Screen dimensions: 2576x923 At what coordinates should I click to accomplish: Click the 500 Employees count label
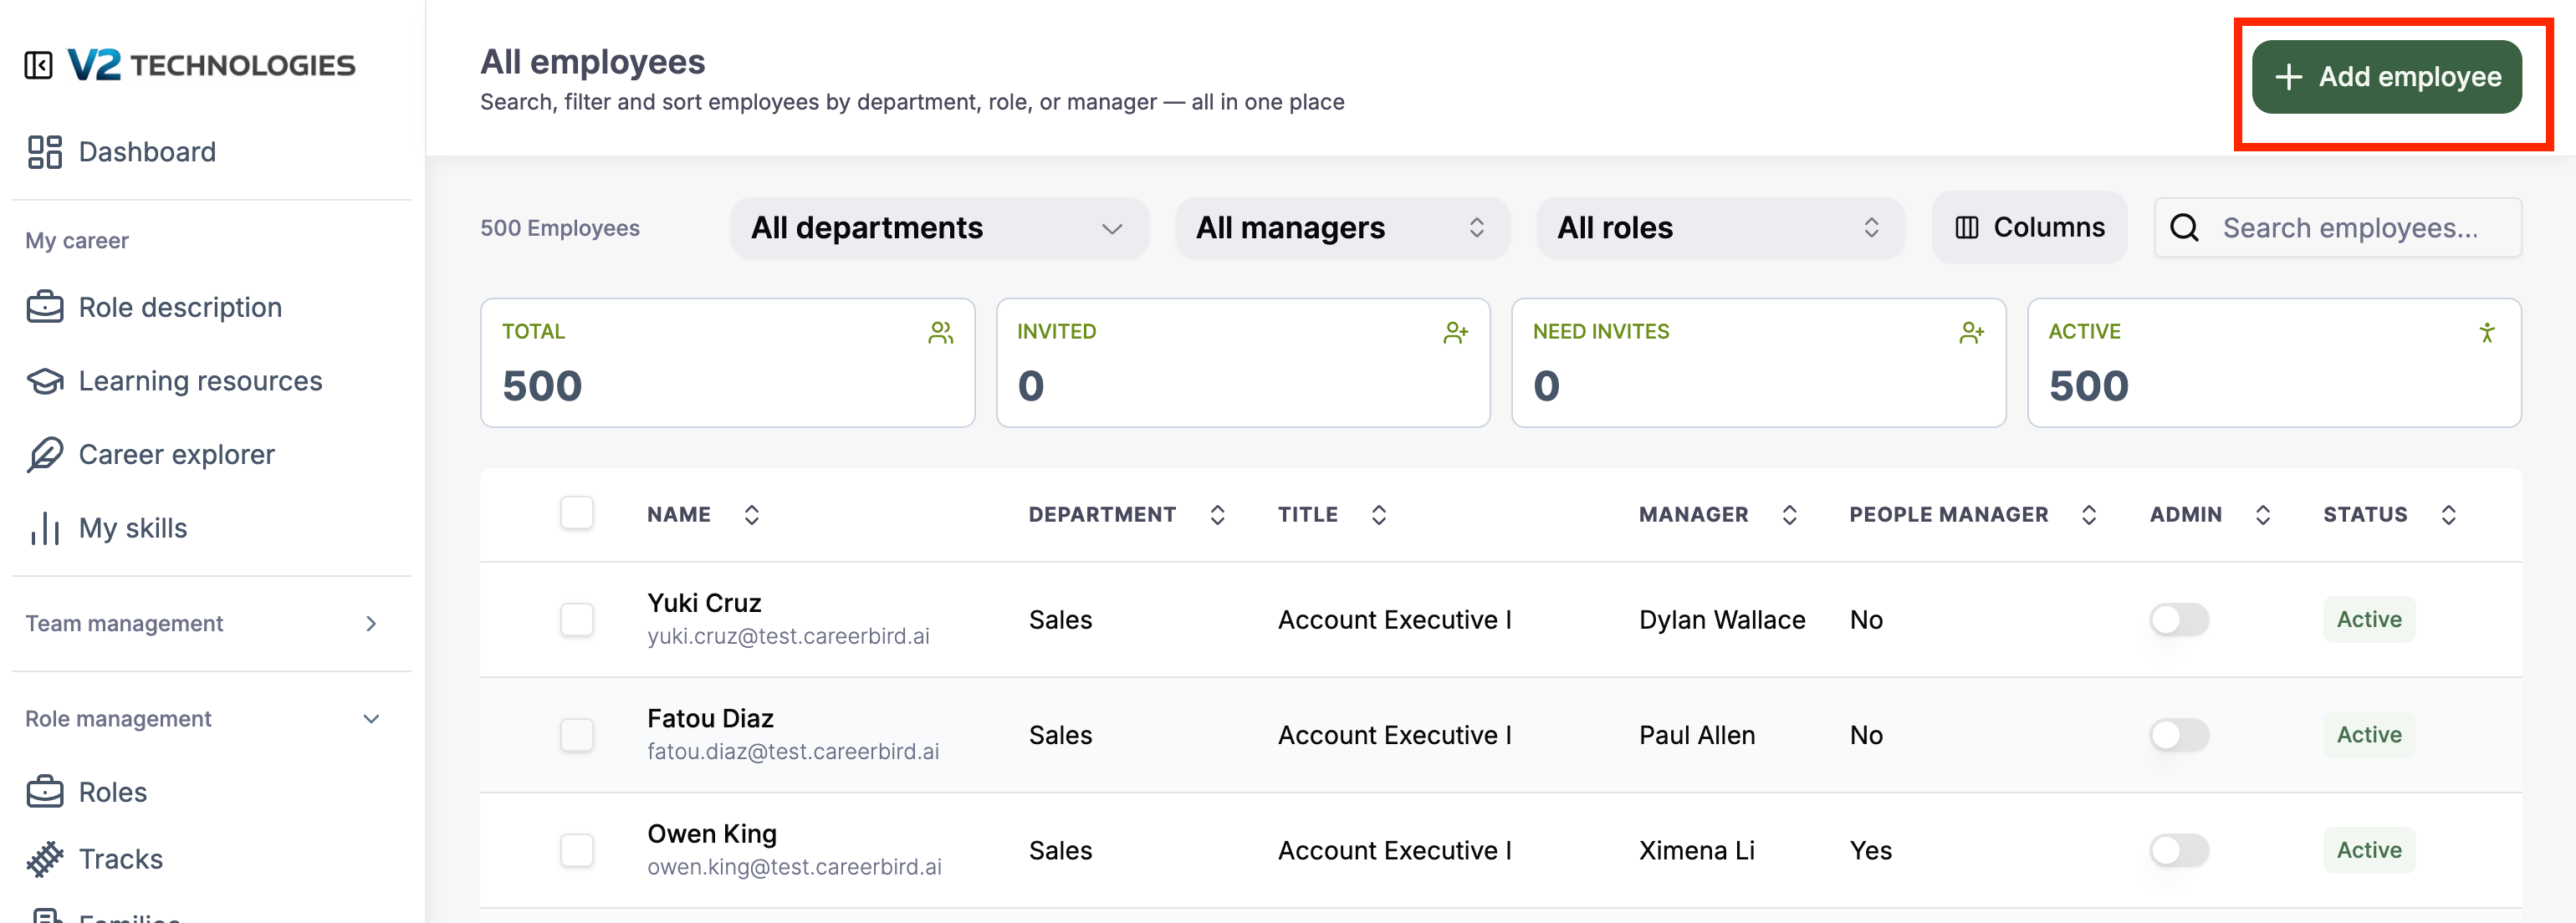[x=560, y=228]
